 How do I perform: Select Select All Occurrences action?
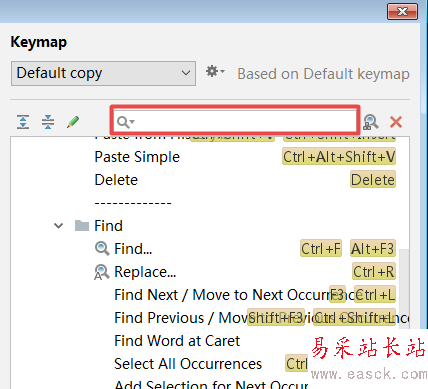188,364
